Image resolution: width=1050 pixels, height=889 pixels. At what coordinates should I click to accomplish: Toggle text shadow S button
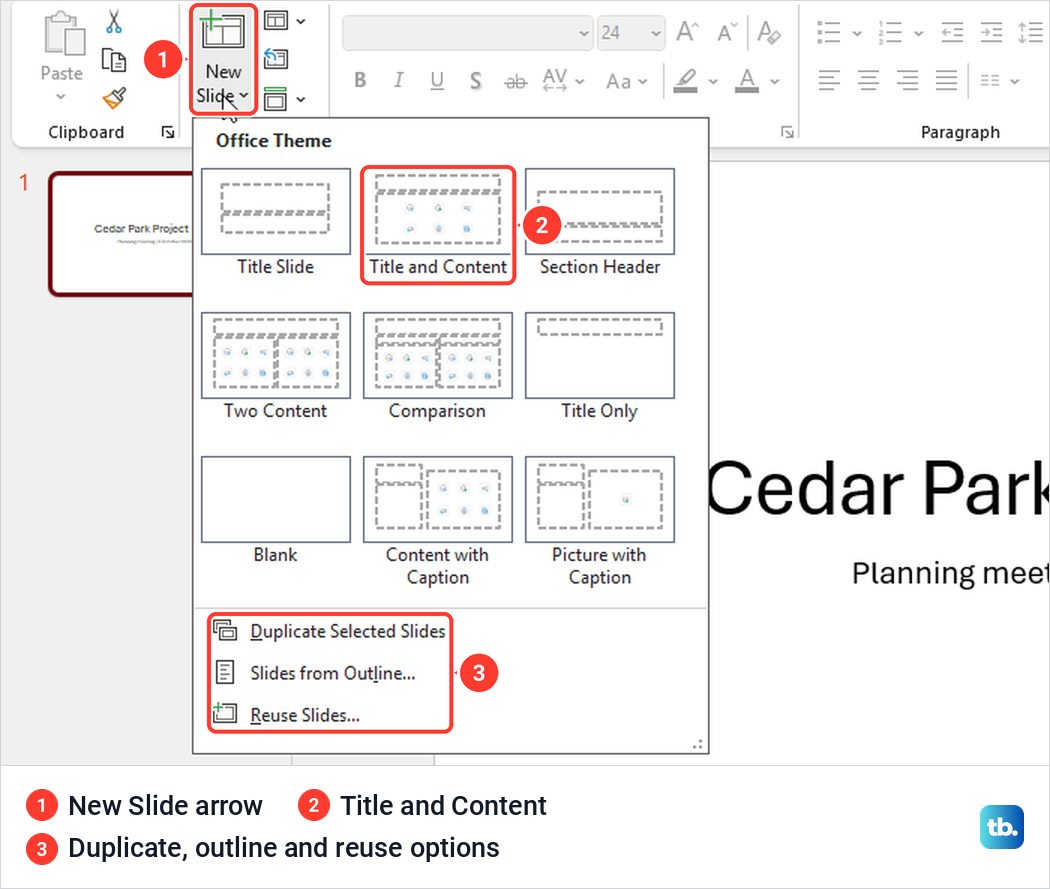(475, 80)
